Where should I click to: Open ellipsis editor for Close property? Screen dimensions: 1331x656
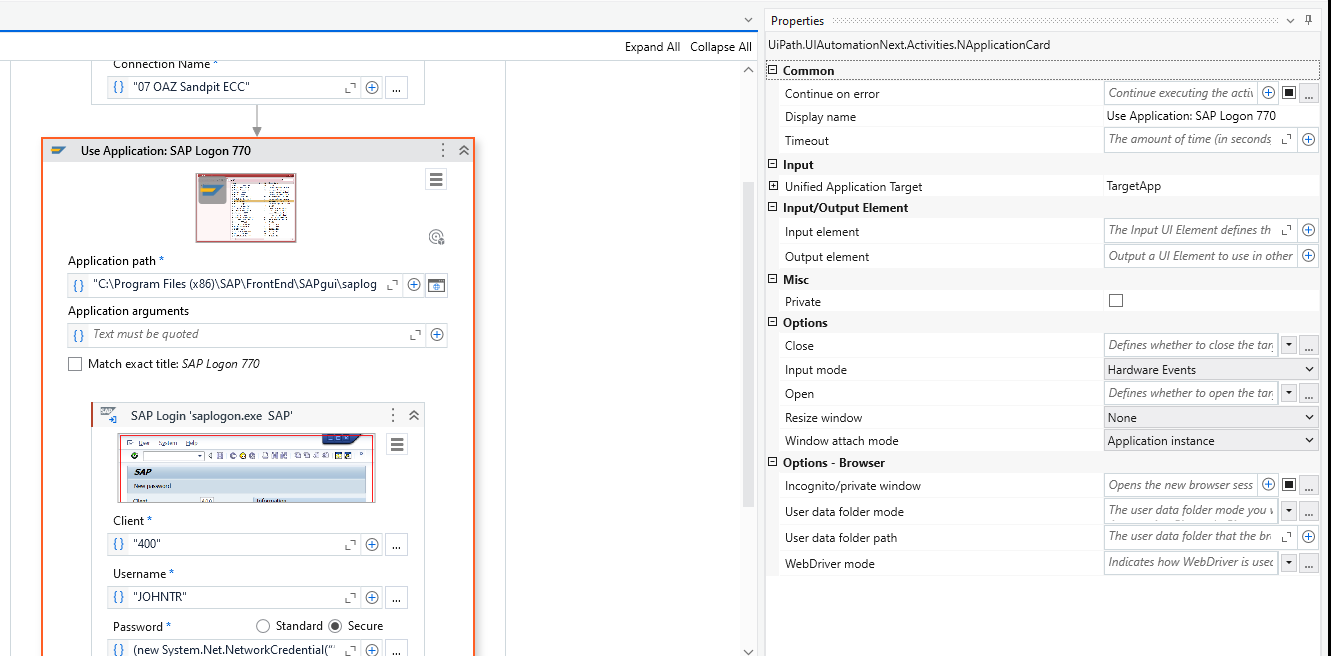click(1309, 346)
